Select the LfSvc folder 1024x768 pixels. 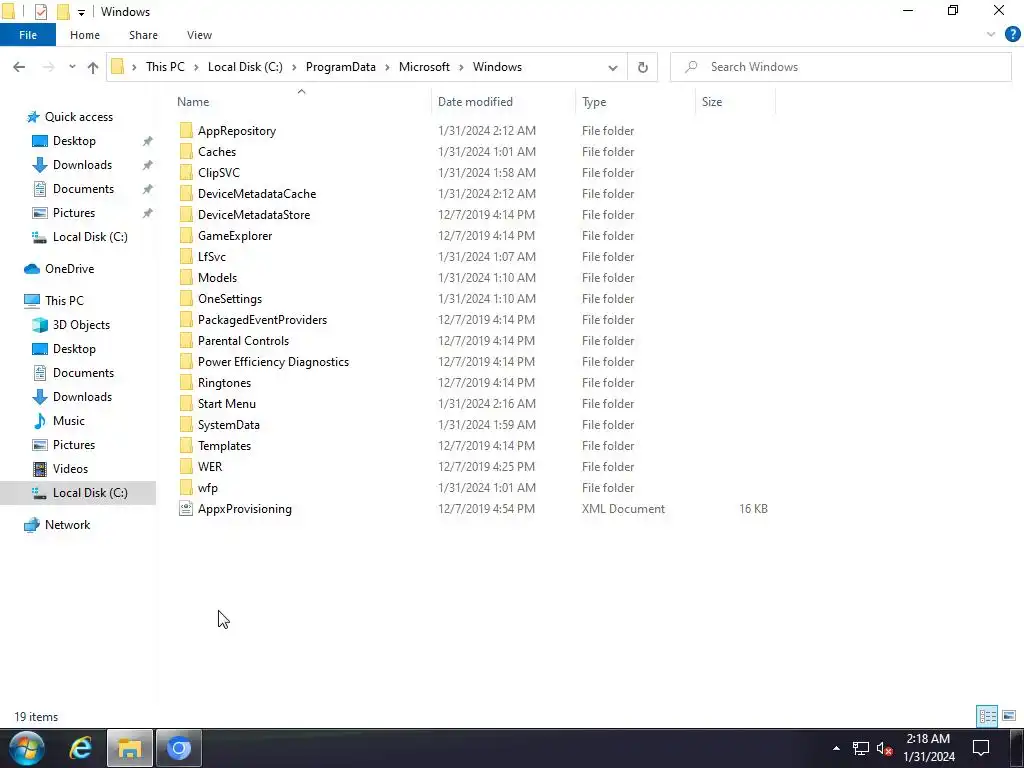tap(212, 257)
